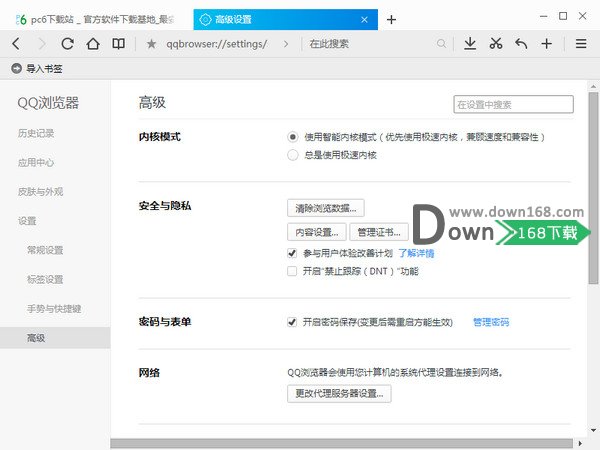Open 标签设置 sidebar item
Screen dimensions: 600x450
point(45,279)
